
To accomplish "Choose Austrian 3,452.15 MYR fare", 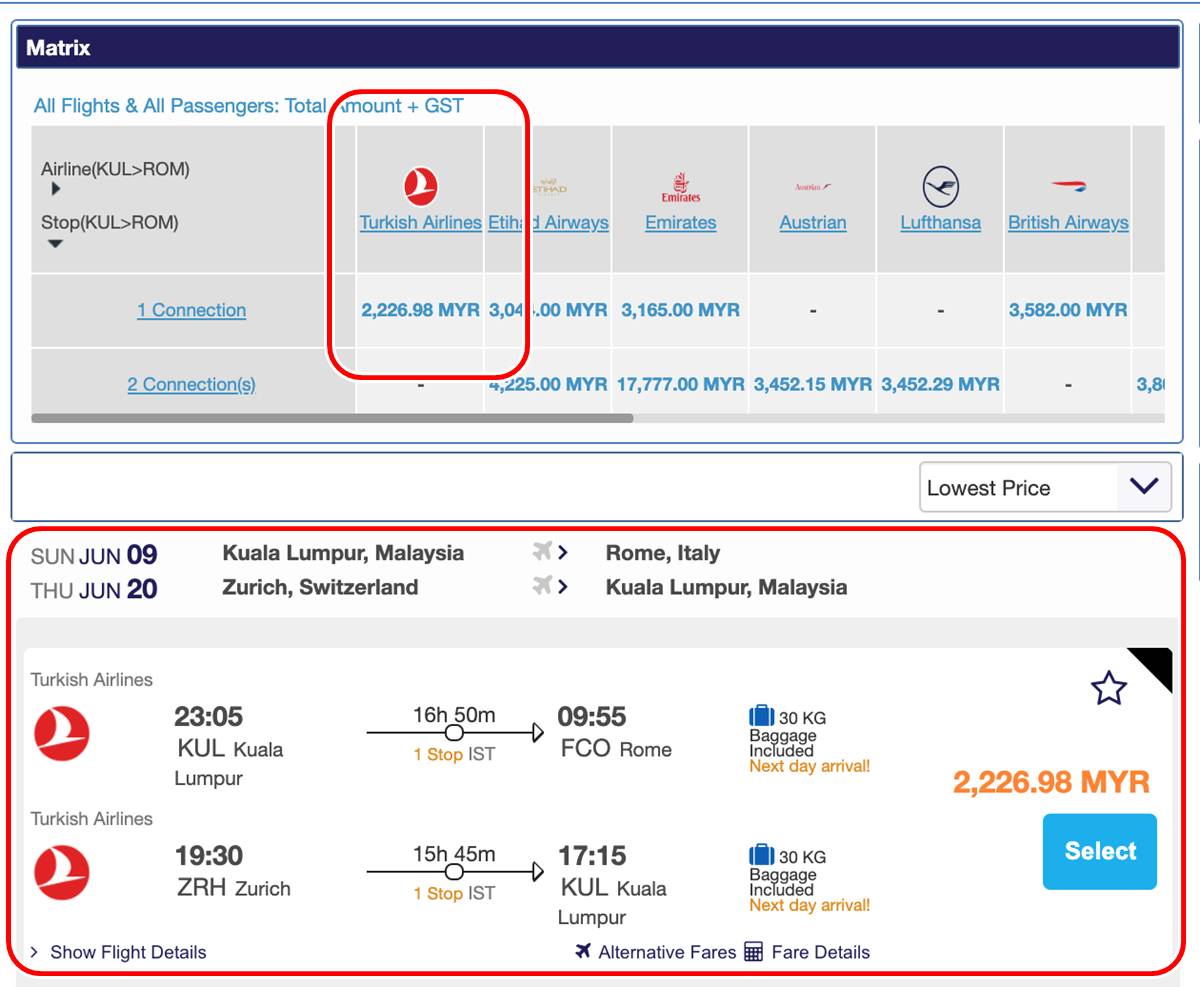I will pyautogui.click(x=813, y=384).
